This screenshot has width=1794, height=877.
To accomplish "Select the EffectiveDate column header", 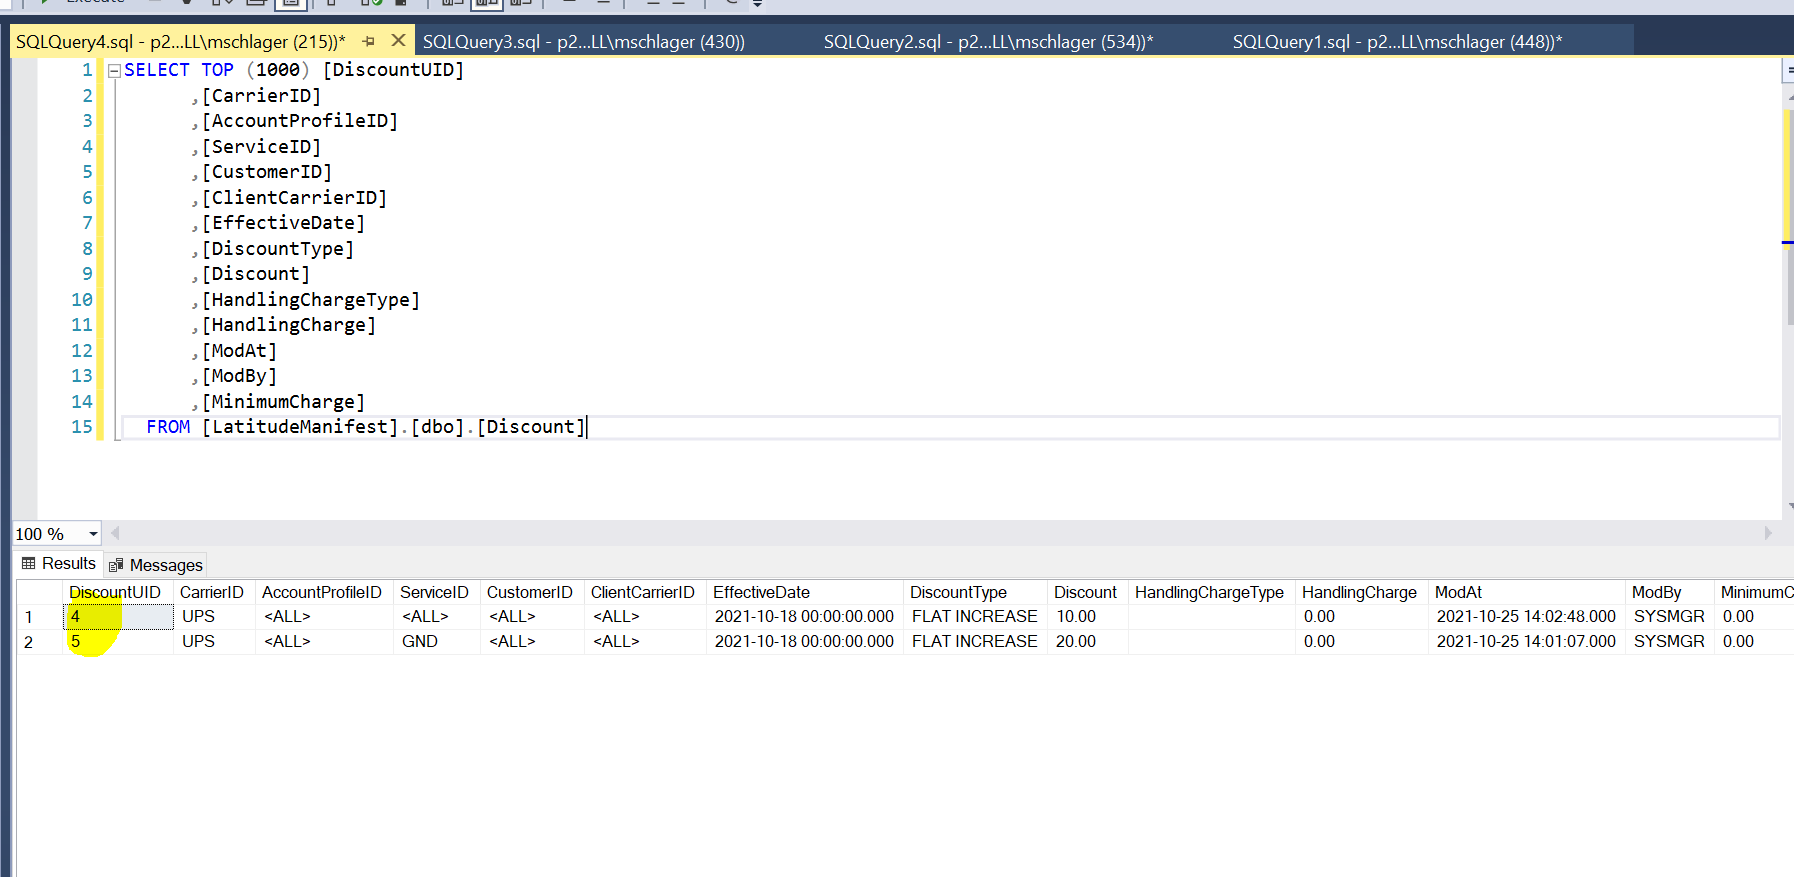I will coord(761,592).
